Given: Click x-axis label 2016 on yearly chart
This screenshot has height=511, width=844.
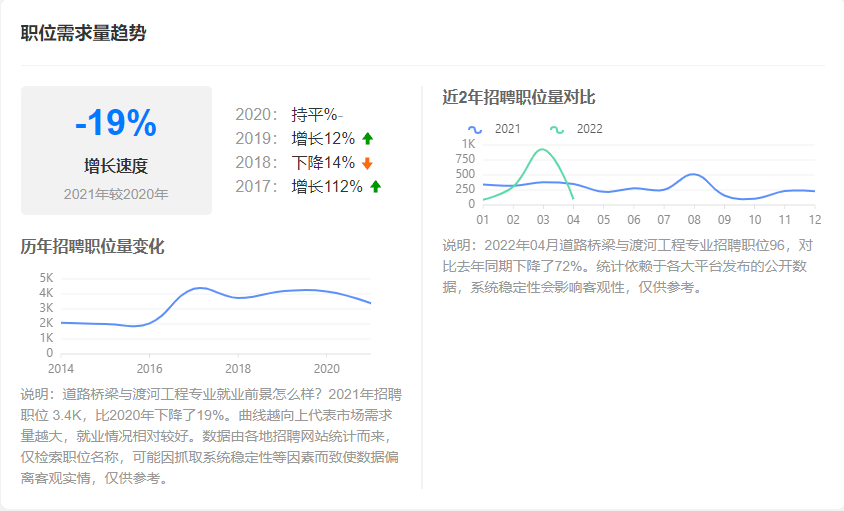Looking at the screenshot, I should pos(150,369).
